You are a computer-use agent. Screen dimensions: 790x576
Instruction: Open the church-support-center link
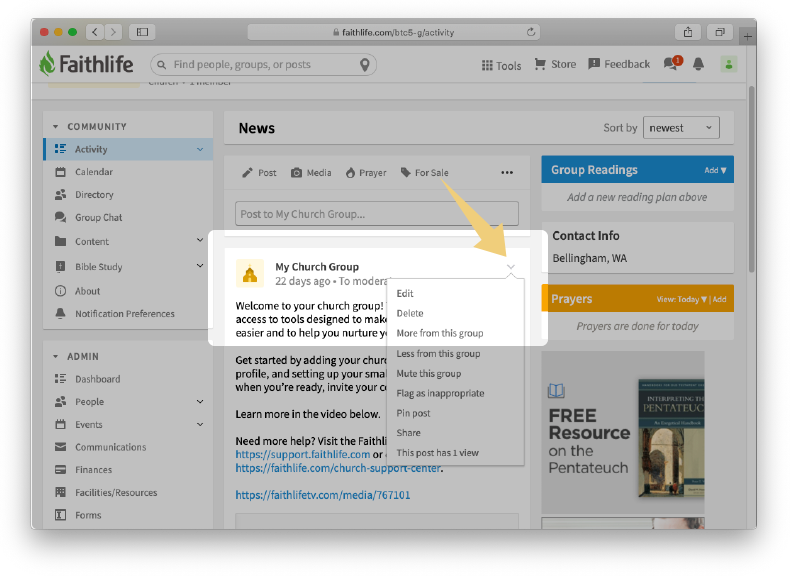[x=338, y=468]
